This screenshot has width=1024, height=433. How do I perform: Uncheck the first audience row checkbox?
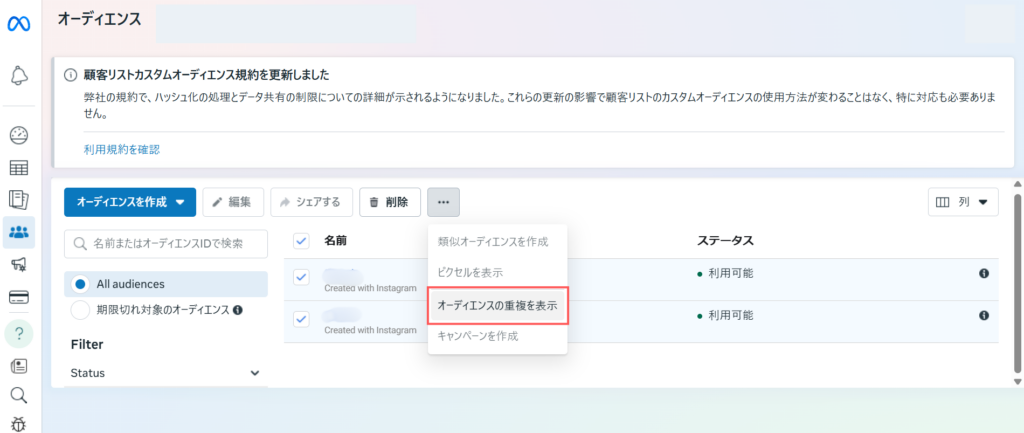click(x=301, y=277)
